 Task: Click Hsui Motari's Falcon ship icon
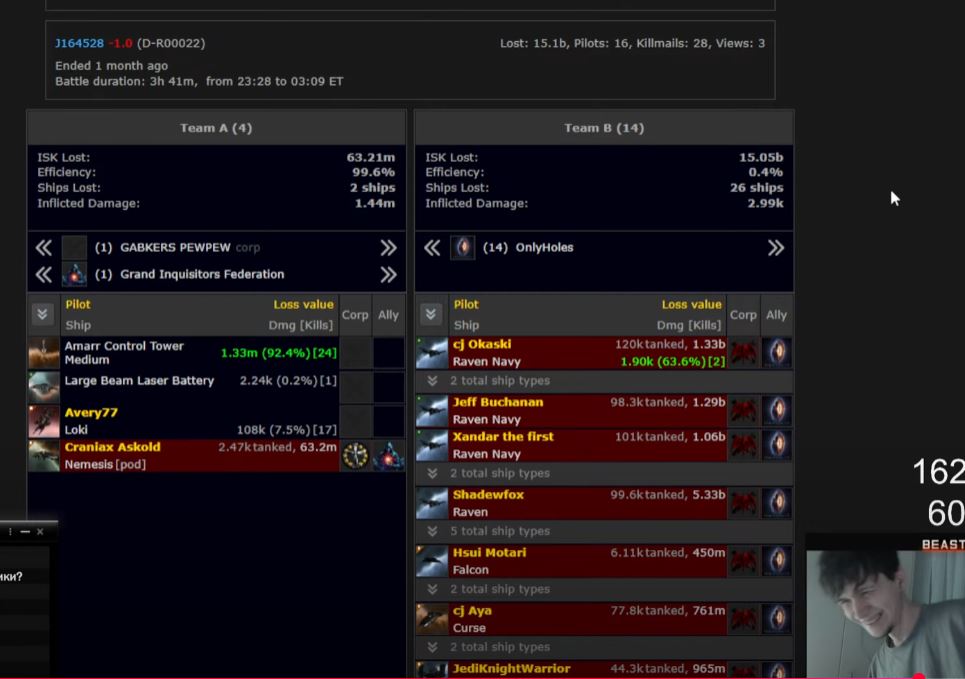tap(433, 561)
